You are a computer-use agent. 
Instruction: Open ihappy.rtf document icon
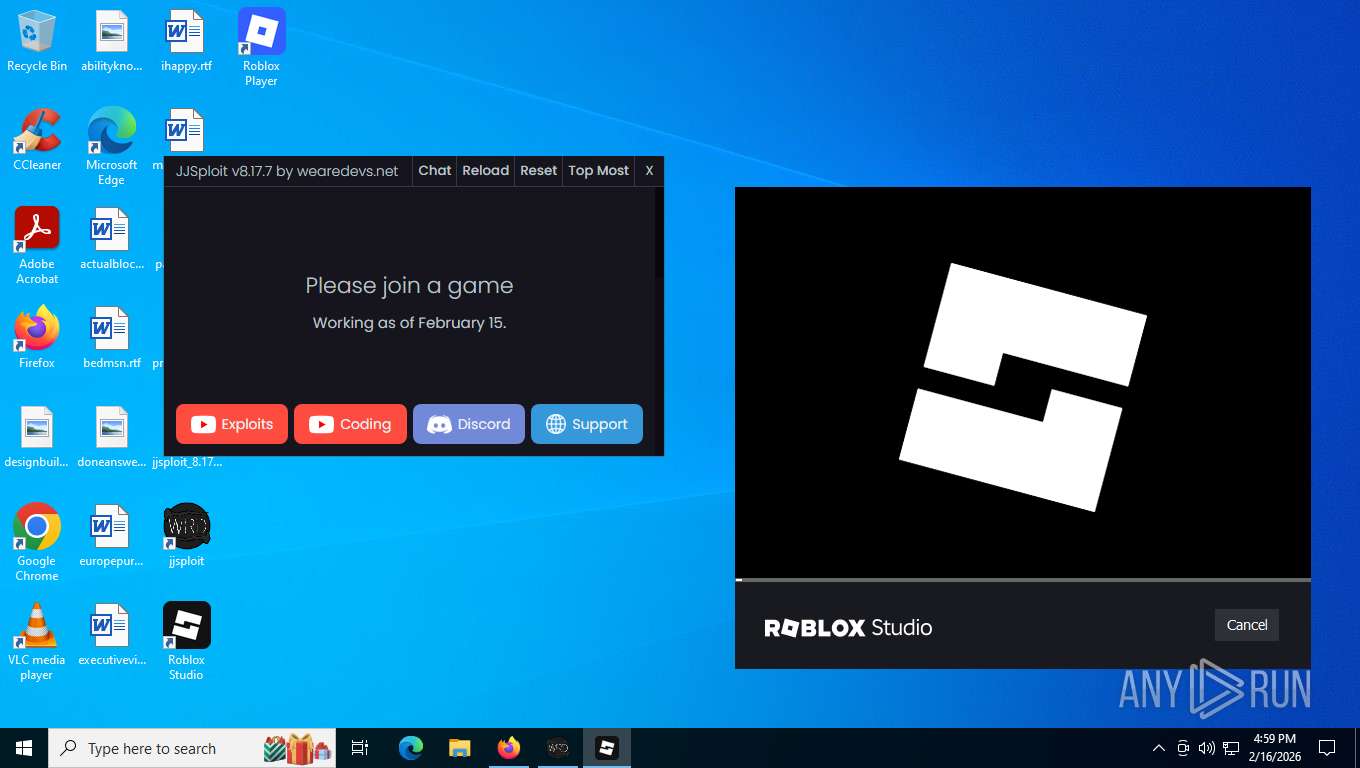[186, 42]
